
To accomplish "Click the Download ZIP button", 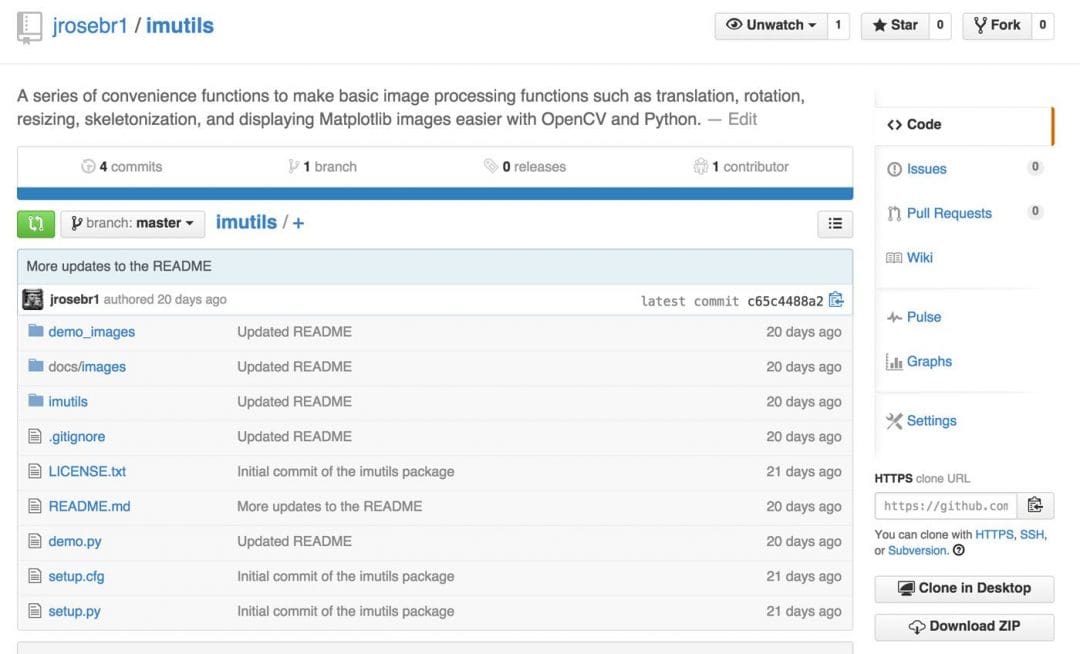I will 964,626.
